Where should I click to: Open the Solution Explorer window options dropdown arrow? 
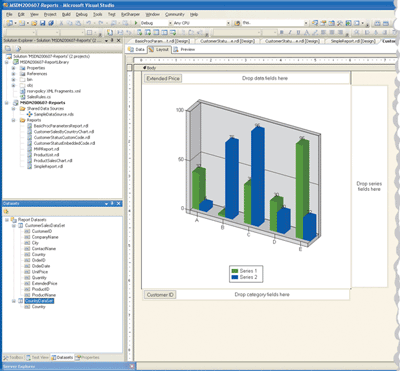click(106, 41)
